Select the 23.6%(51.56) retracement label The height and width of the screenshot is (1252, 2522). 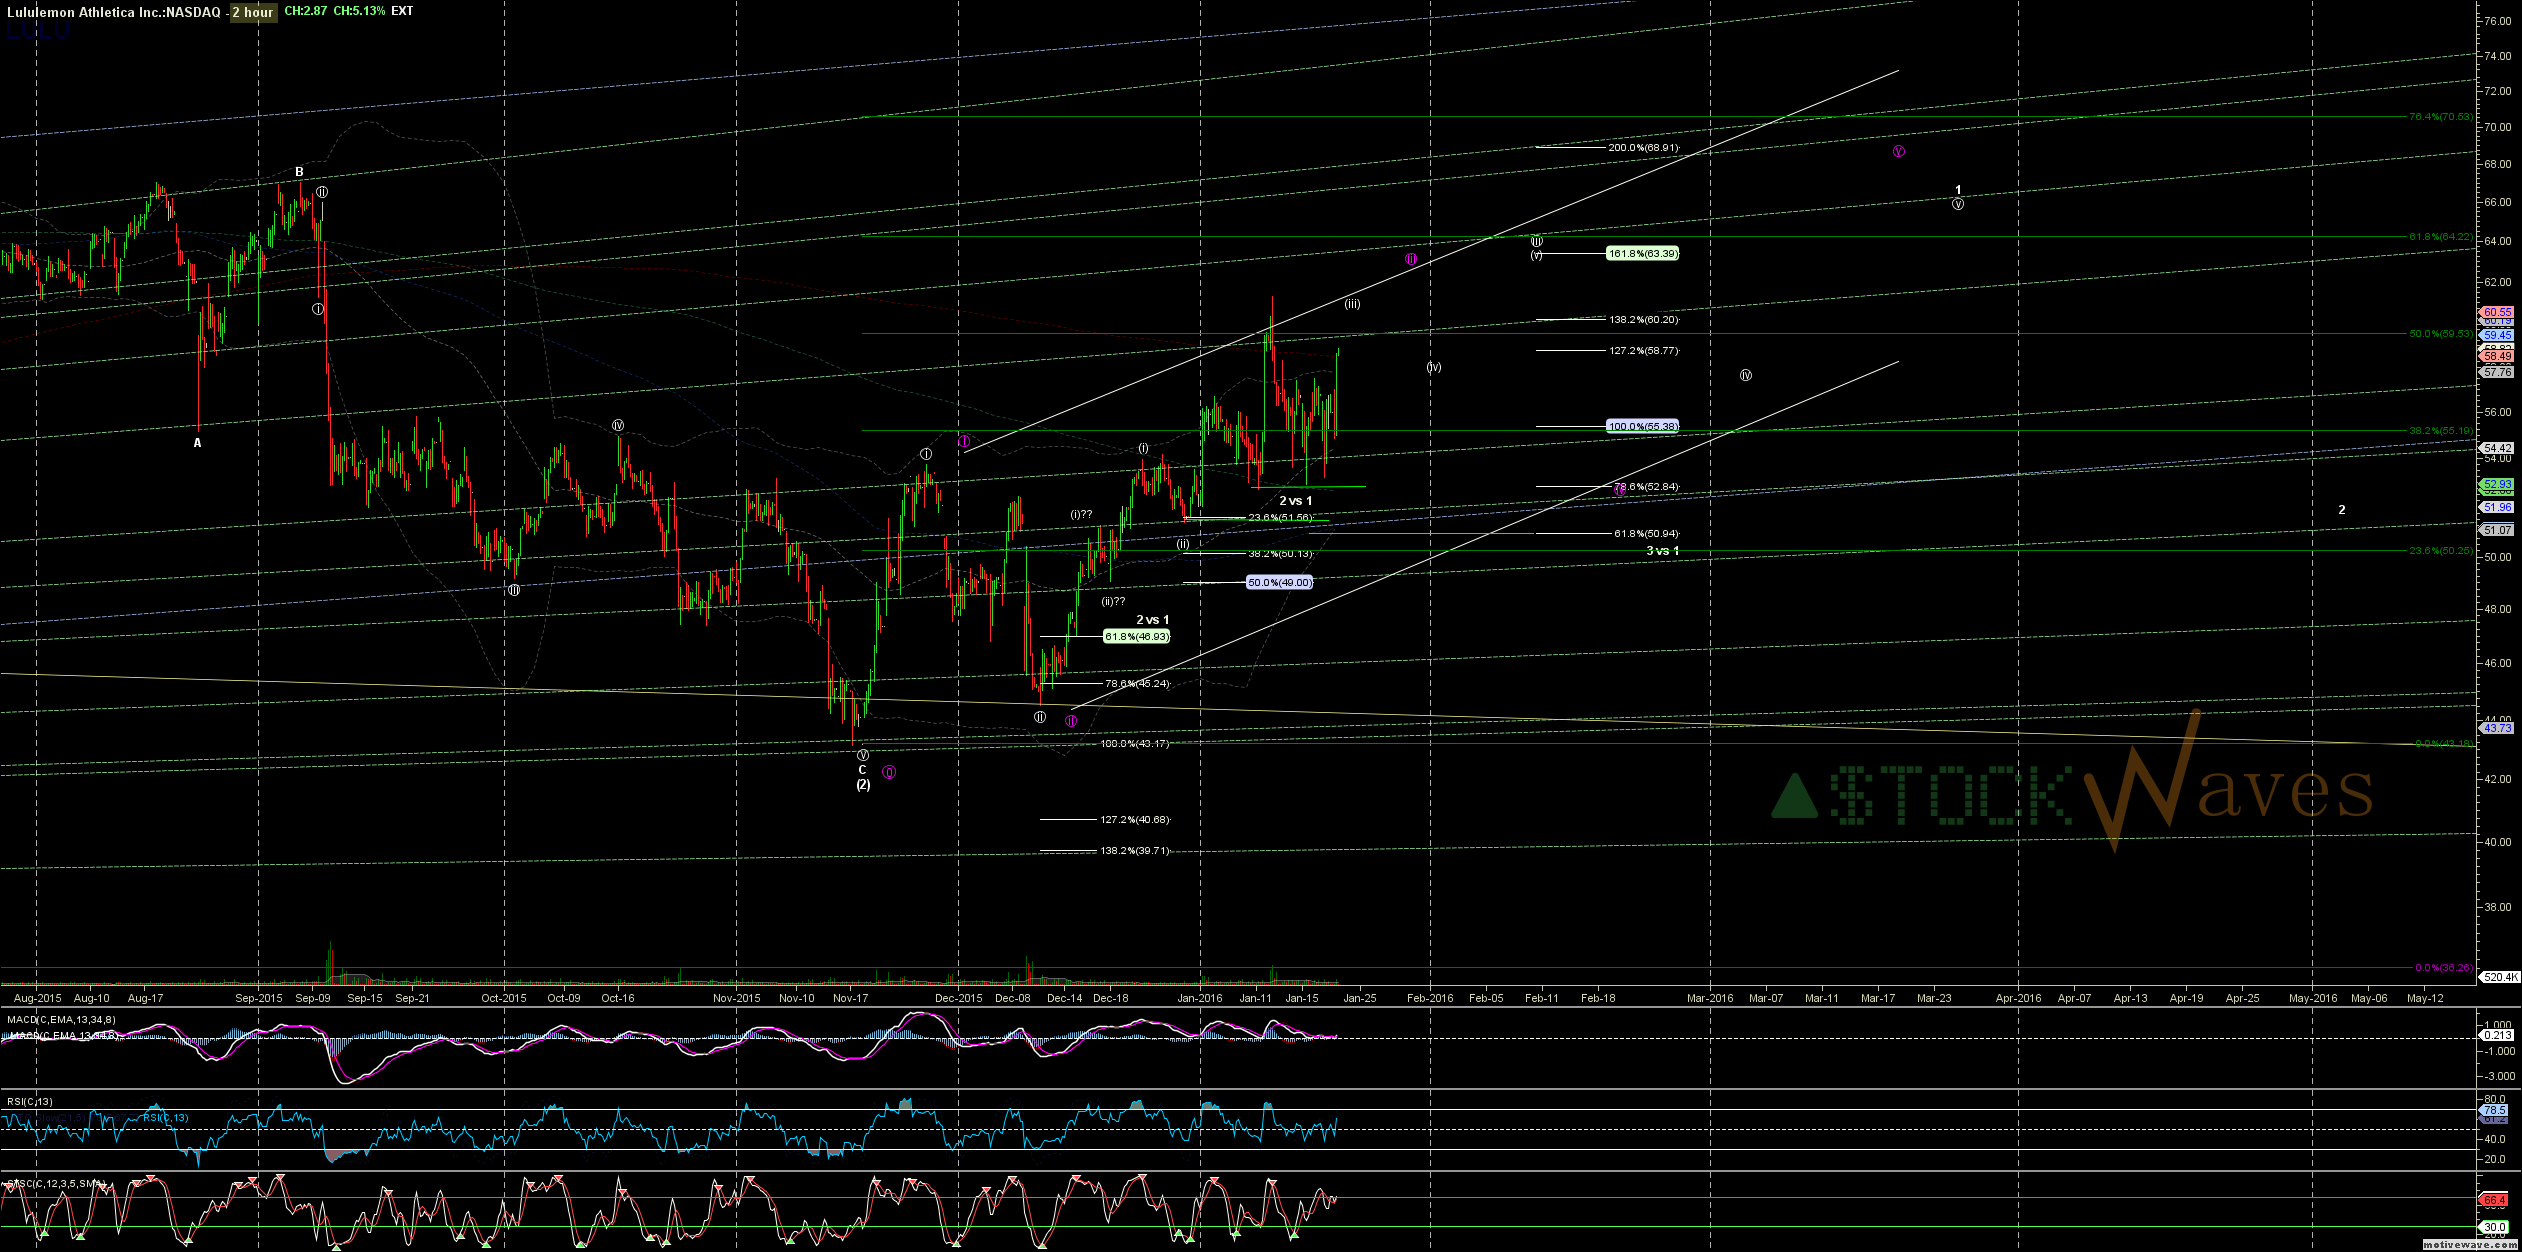pos(1280,518)
